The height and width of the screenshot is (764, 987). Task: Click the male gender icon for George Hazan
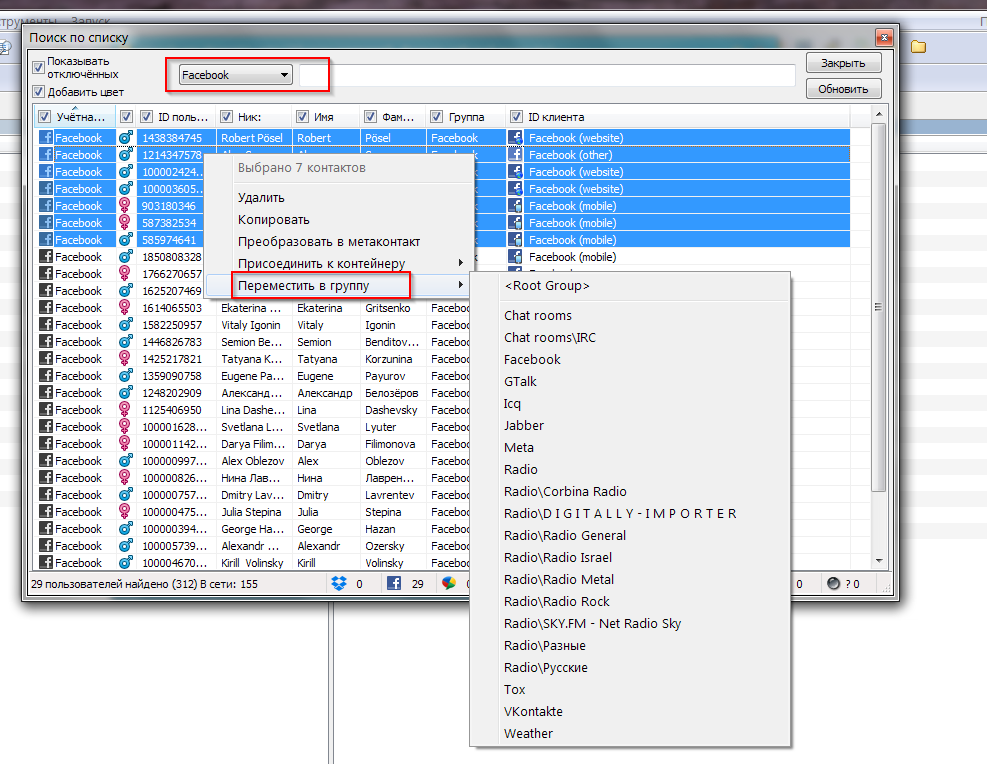pos(126,528)
